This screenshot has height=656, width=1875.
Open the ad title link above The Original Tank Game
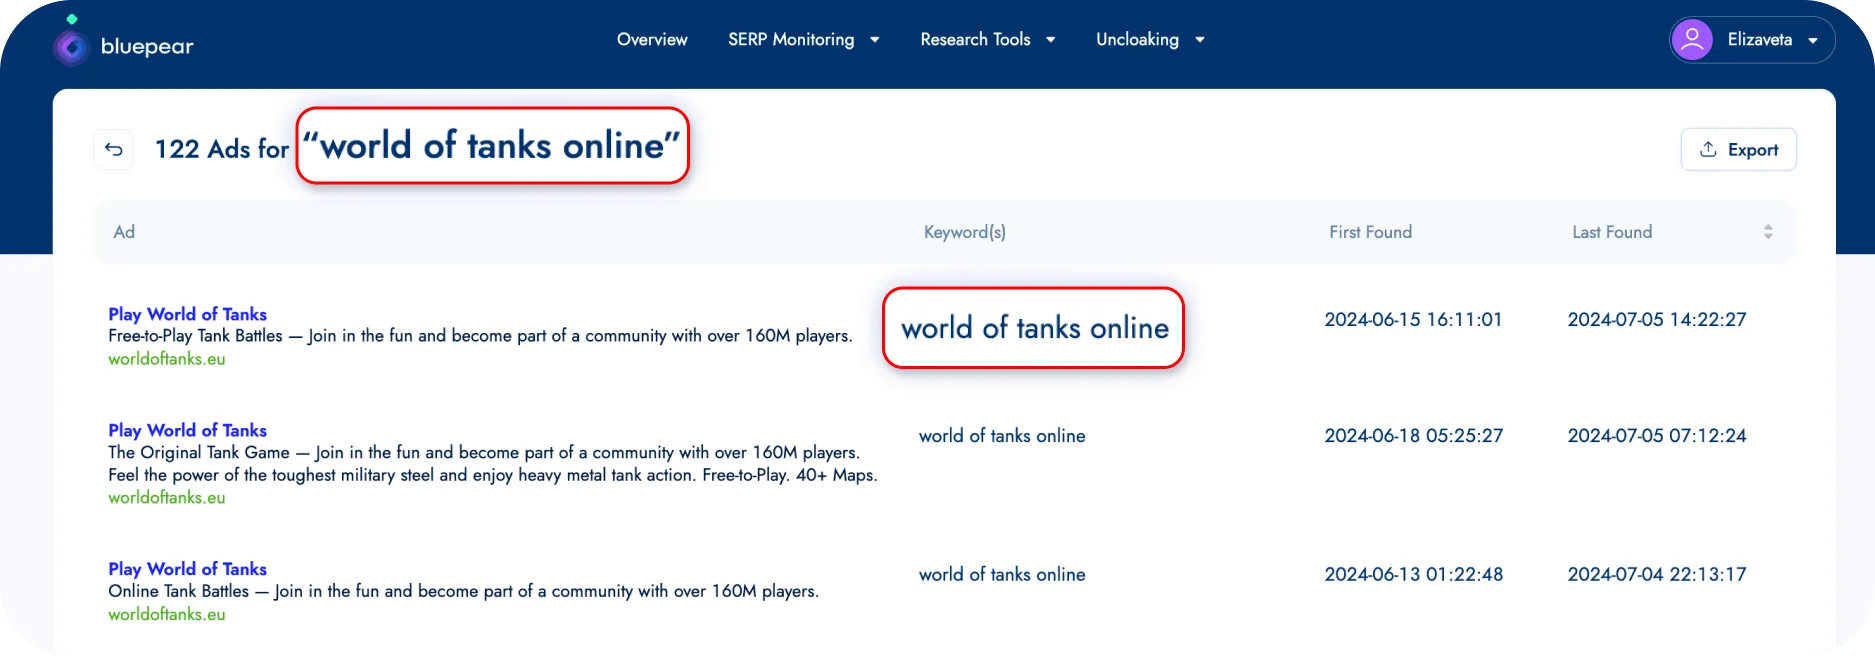point(187,430)
